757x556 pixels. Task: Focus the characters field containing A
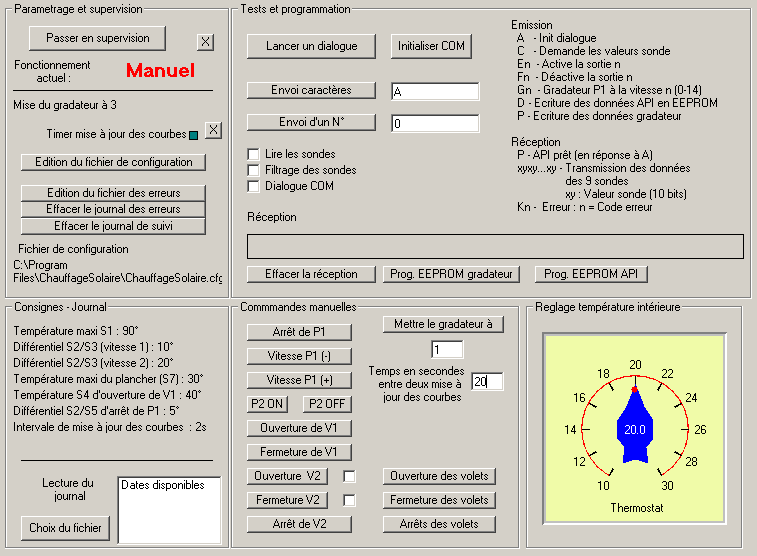coord(435,91)
